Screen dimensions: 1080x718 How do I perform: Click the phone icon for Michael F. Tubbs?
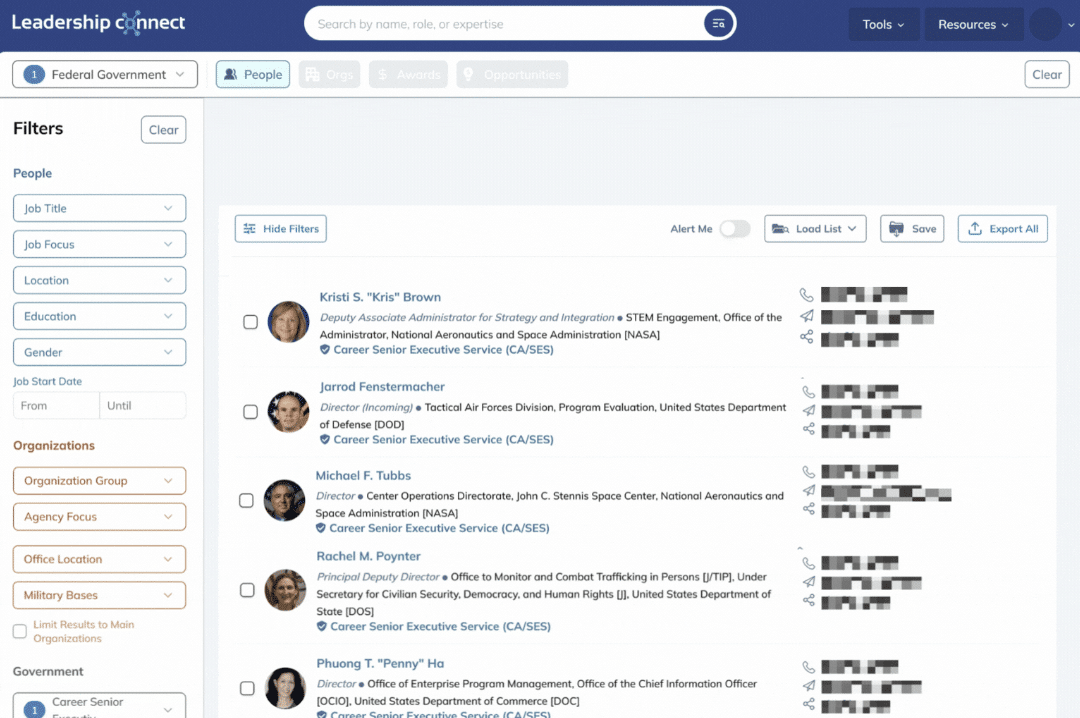point(809,472)
